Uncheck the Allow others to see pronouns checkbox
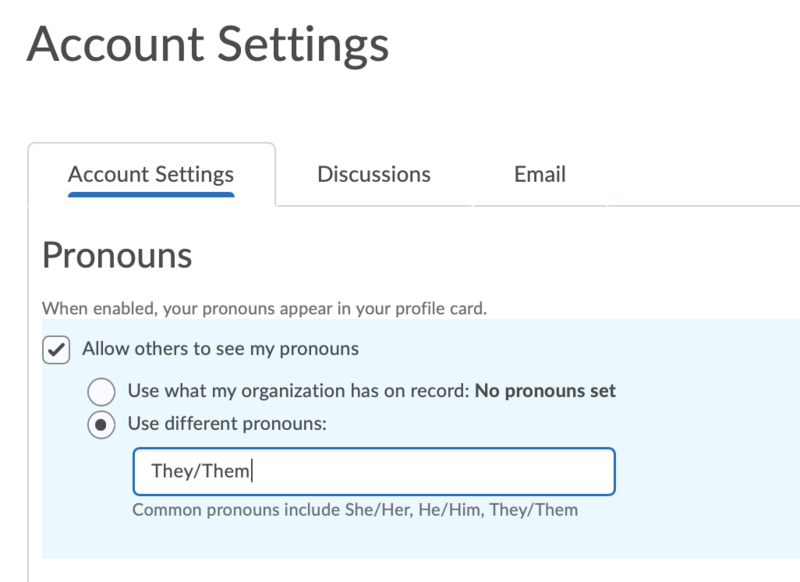The image size is (800, 582). pyautogui.click(x=57, y=350)
